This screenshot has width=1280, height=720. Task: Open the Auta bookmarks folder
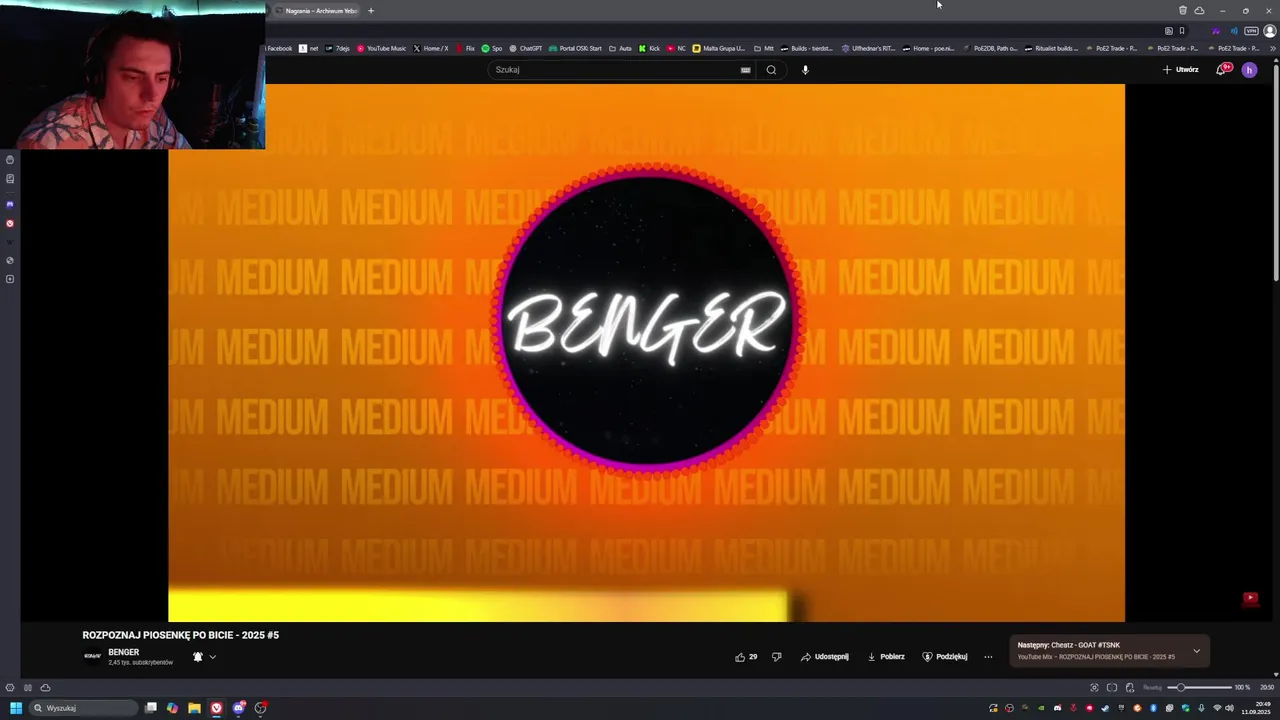tap(620, 48)
